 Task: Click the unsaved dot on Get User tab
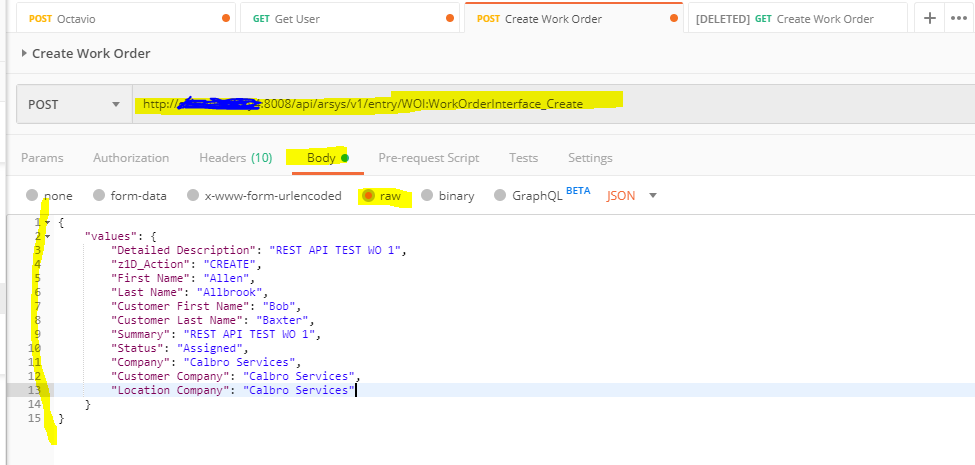tap(449, 19)
